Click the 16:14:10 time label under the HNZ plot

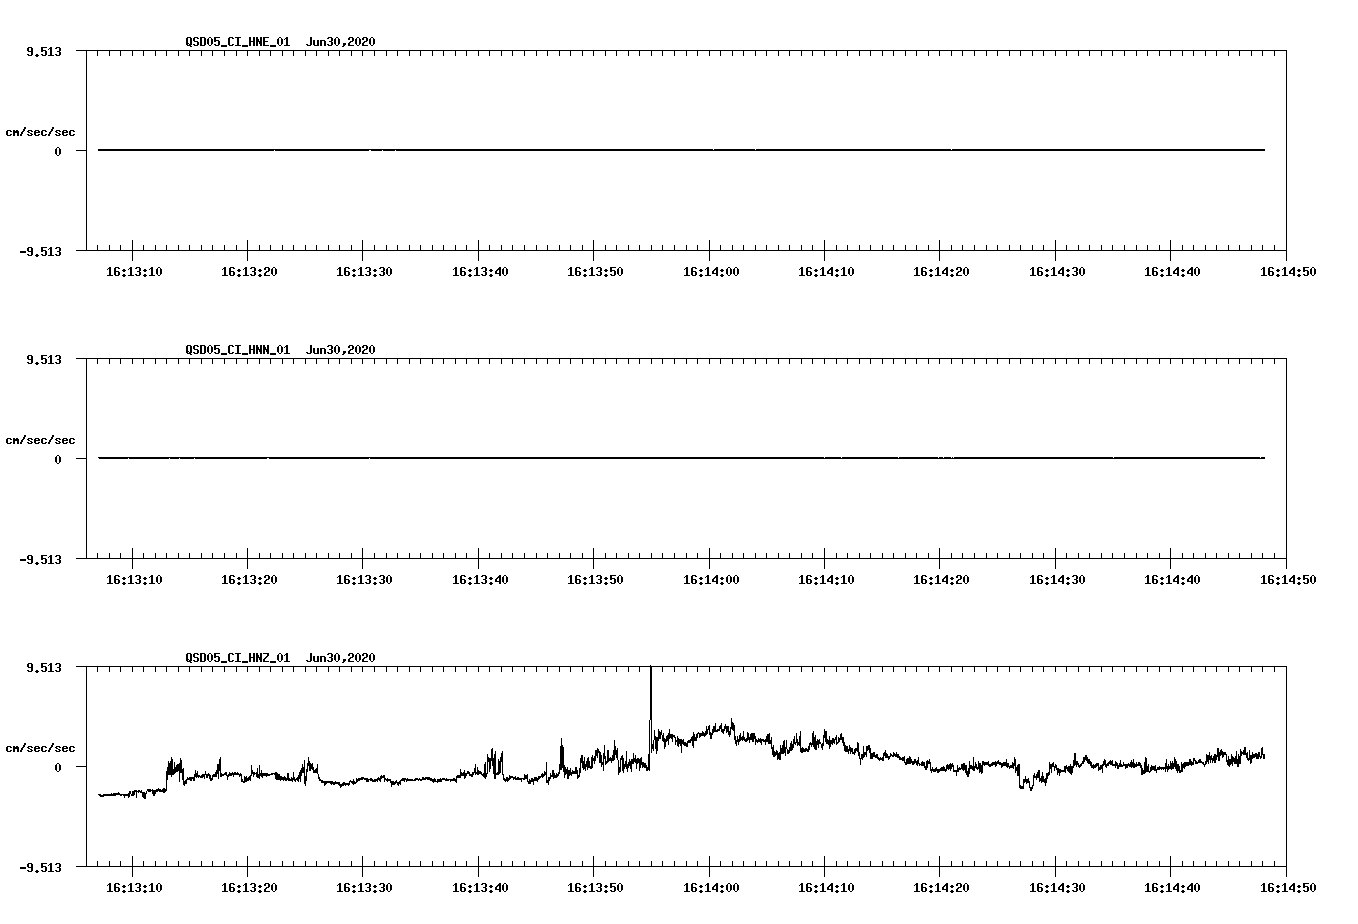[826, 887]
